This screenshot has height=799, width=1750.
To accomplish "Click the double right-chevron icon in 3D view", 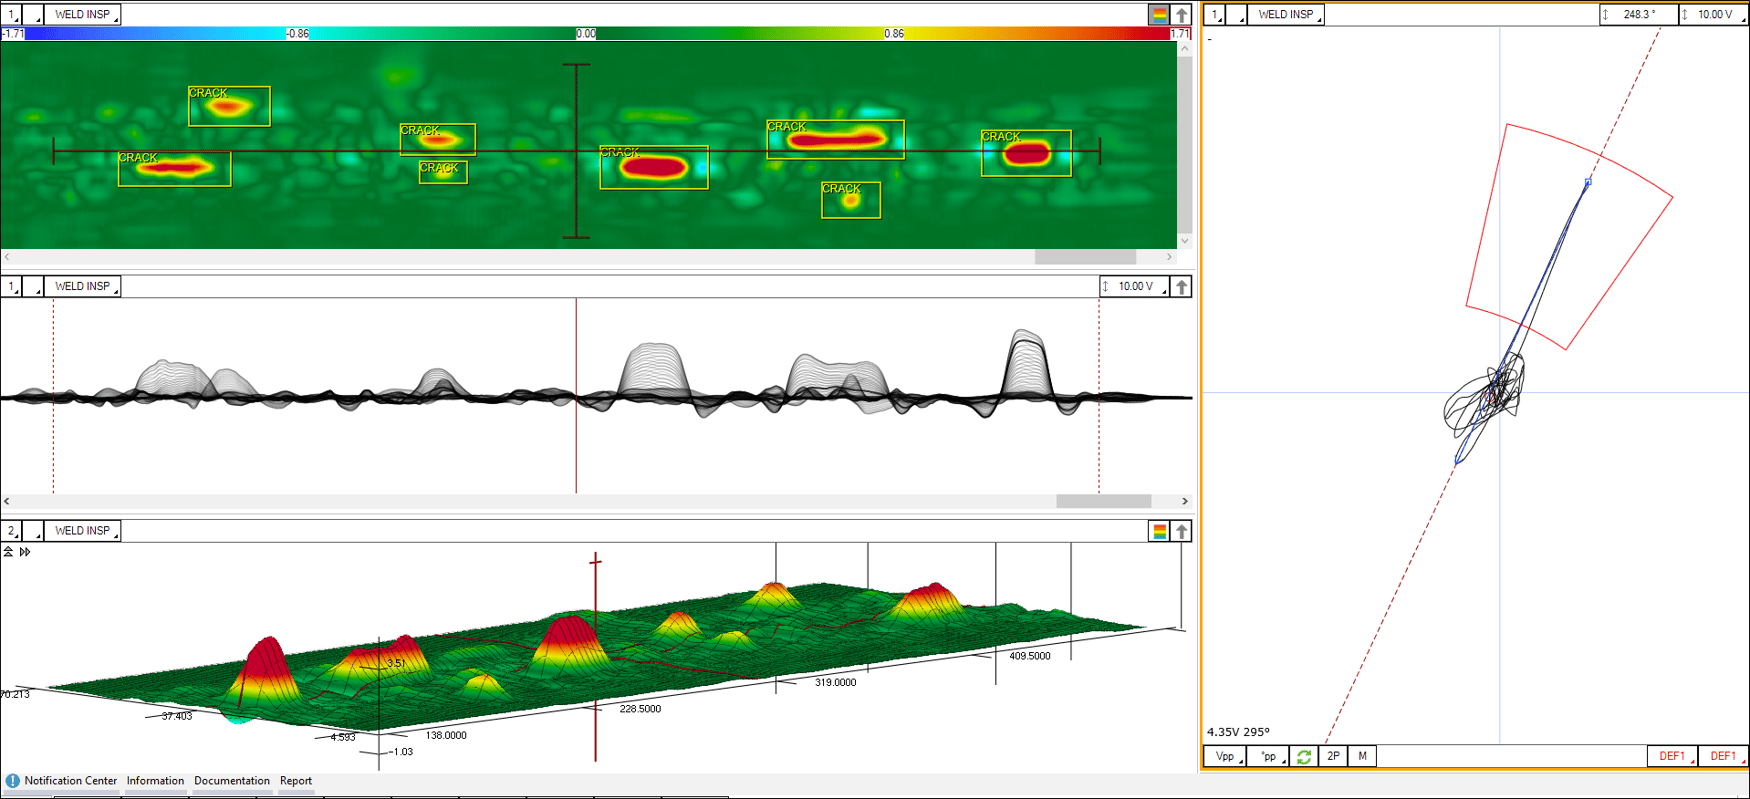I will (x=25, y=552).
